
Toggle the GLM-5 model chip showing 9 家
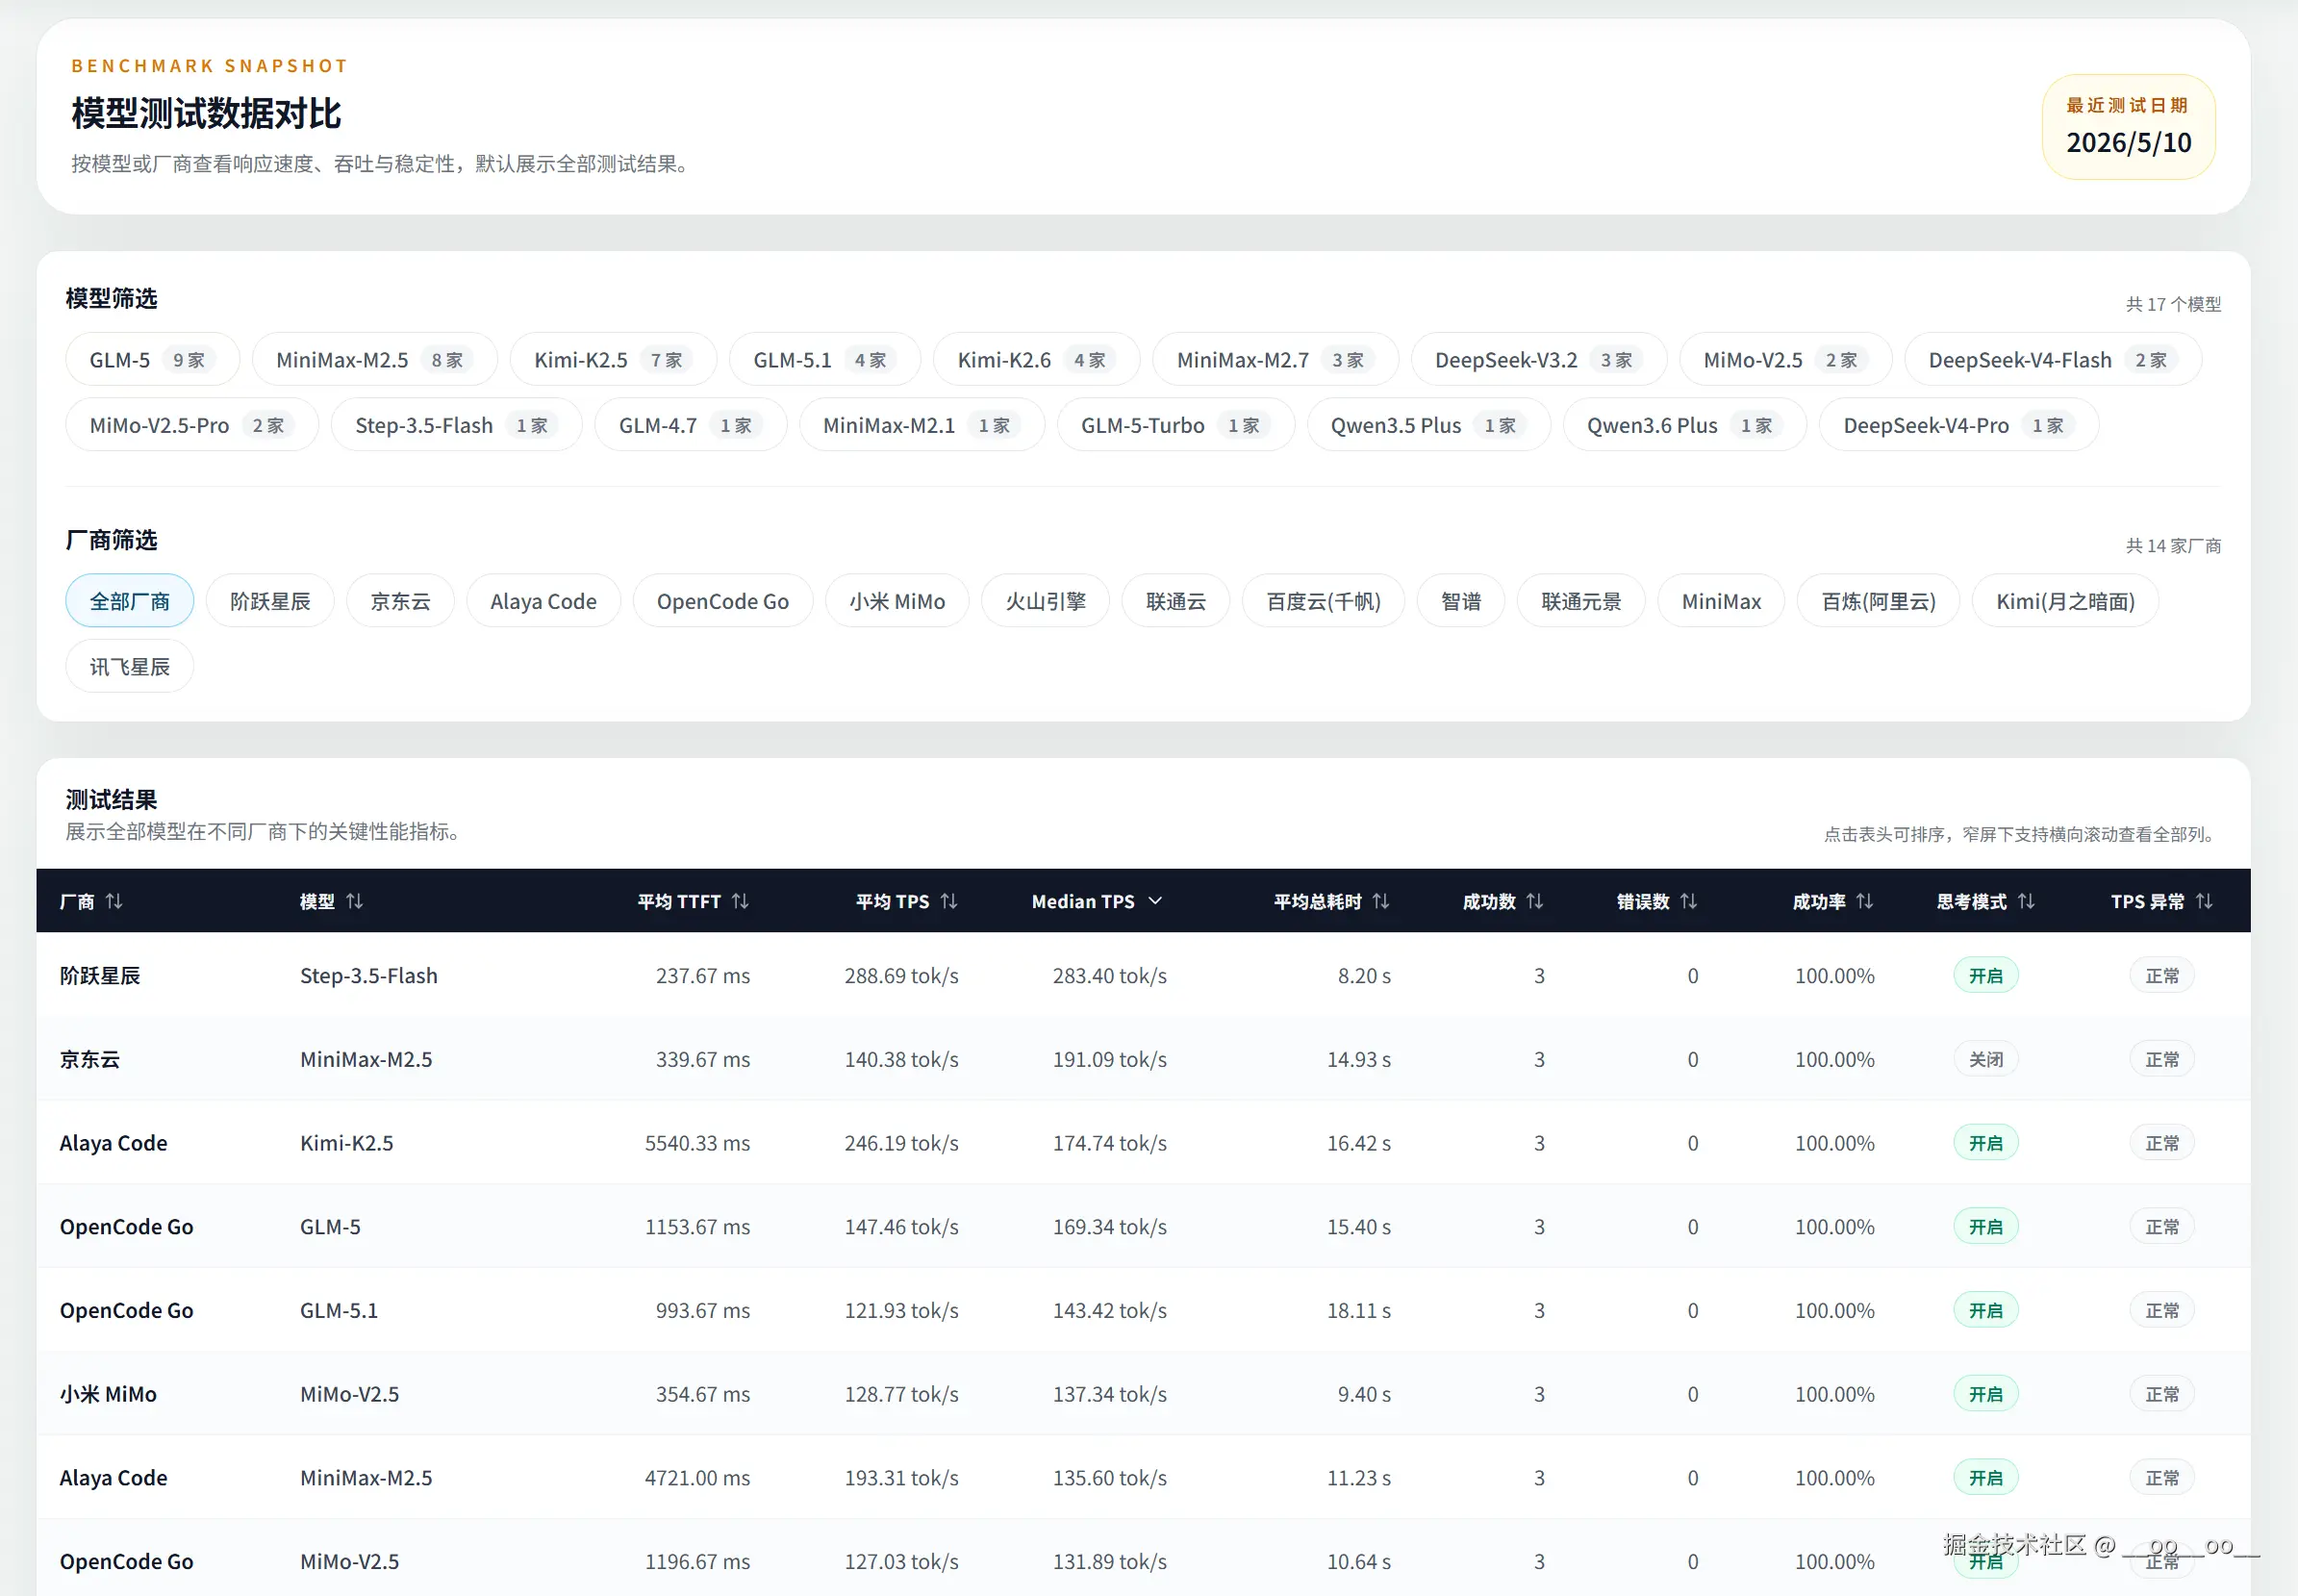[x=152, y=360]
